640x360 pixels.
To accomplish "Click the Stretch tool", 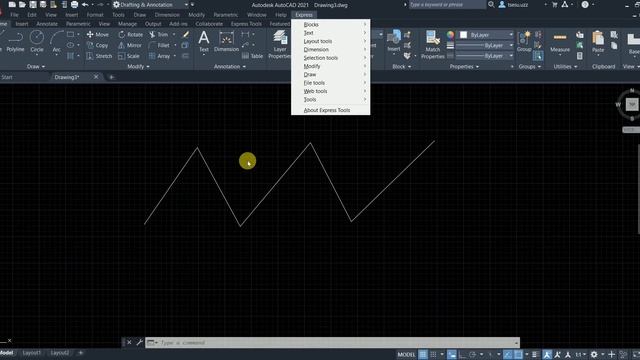I will [99, 56].
